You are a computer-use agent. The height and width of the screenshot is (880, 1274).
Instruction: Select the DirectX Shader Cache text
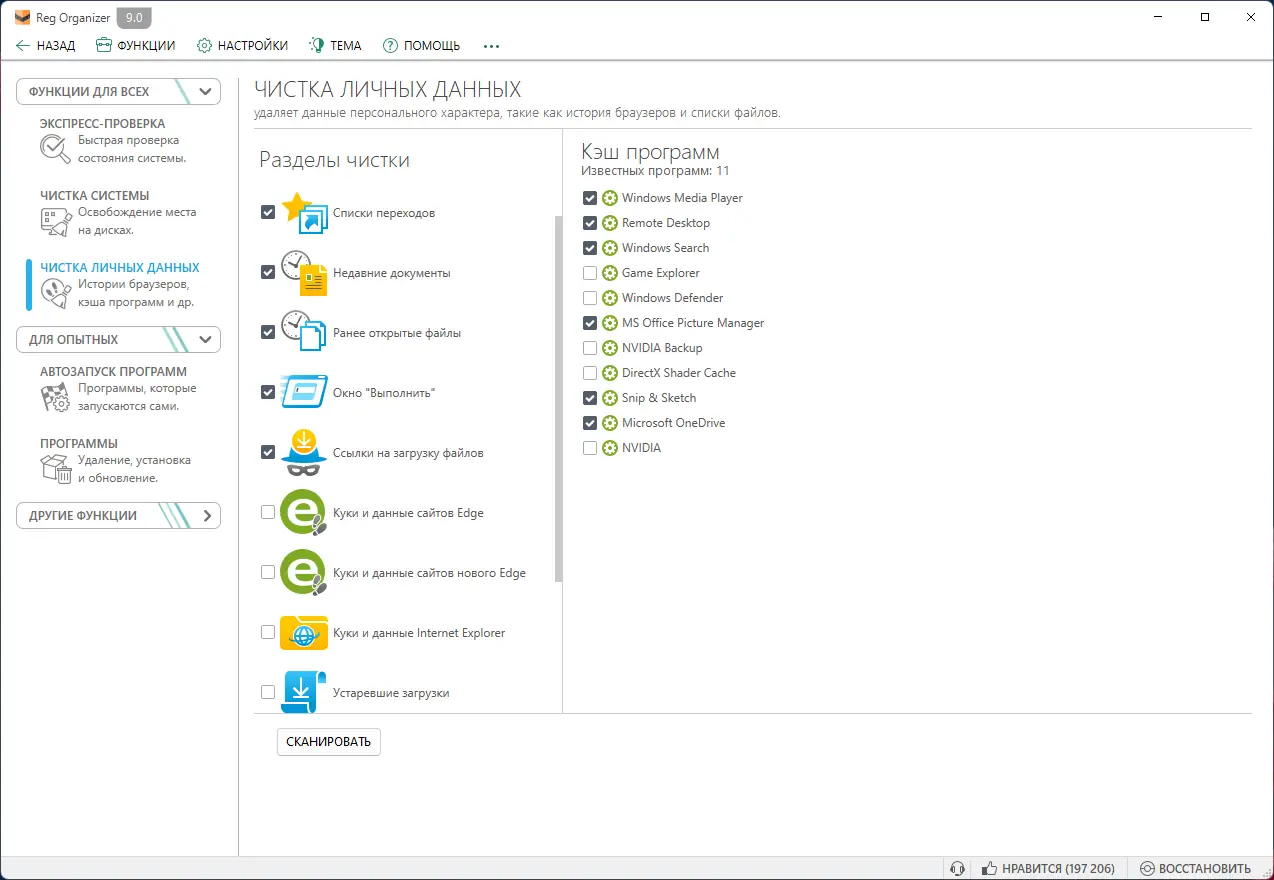click(679, 373)
